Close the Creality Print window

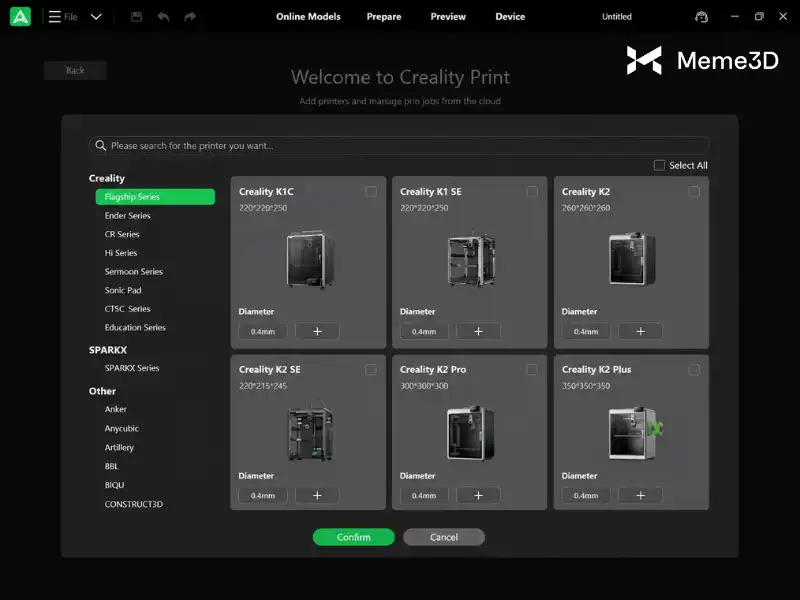tap(783, 16)
